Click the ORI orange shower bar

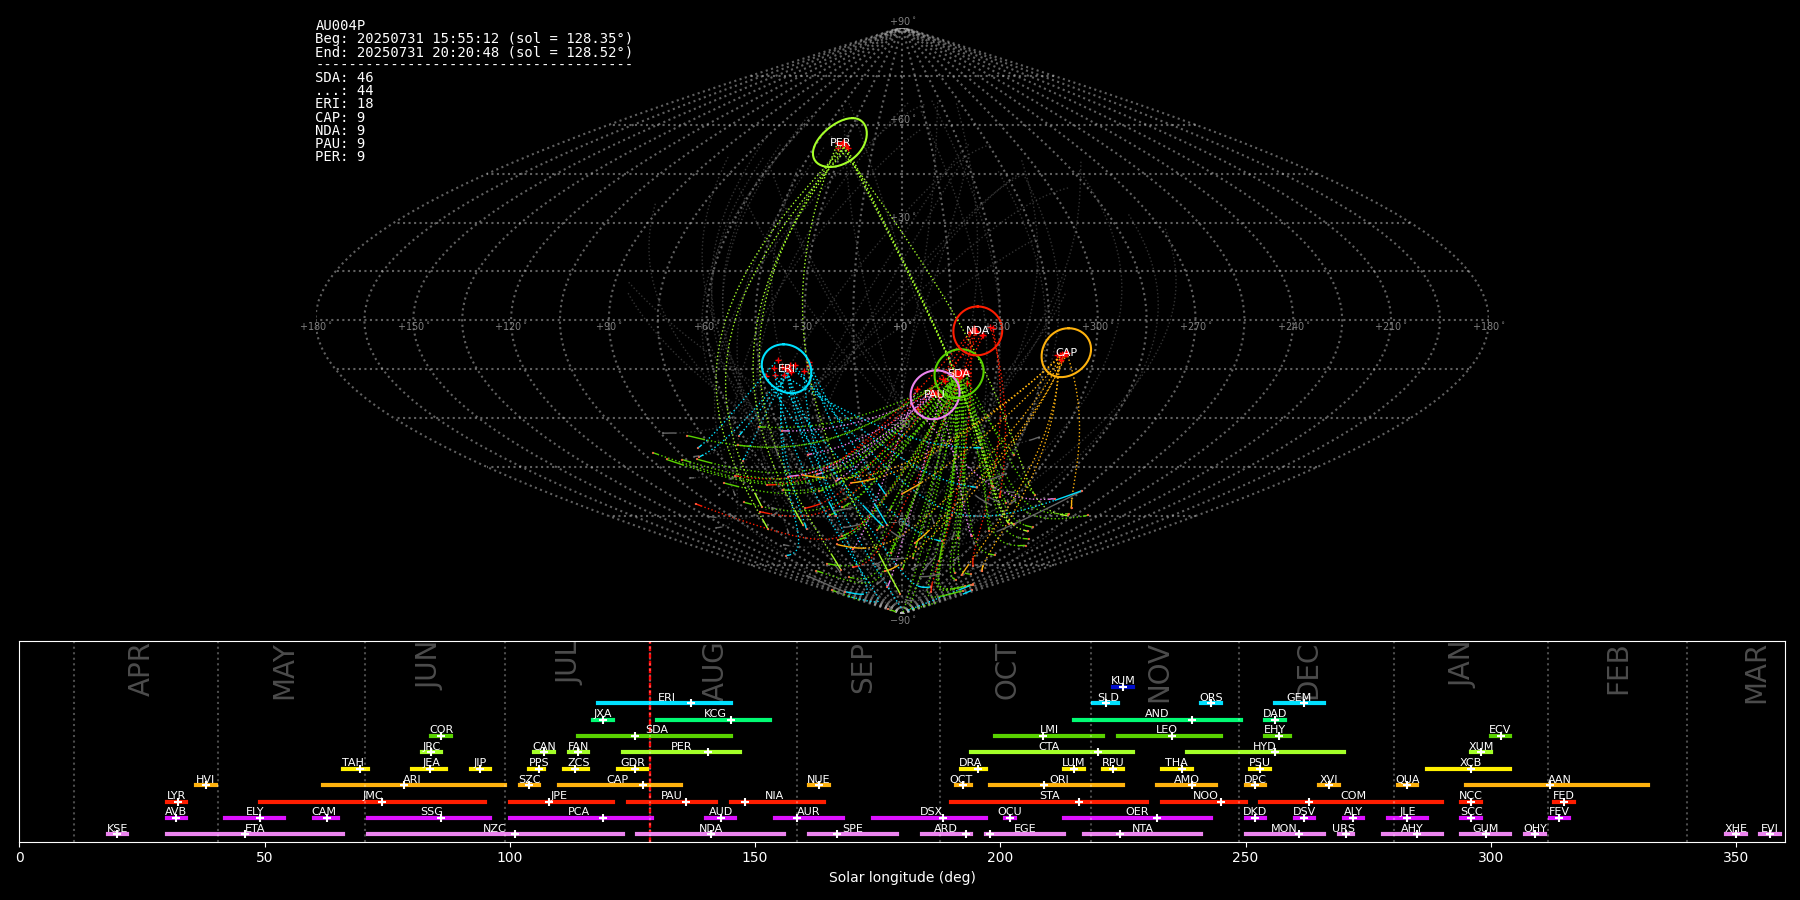pyautogui.click(x=1056, y=785)
